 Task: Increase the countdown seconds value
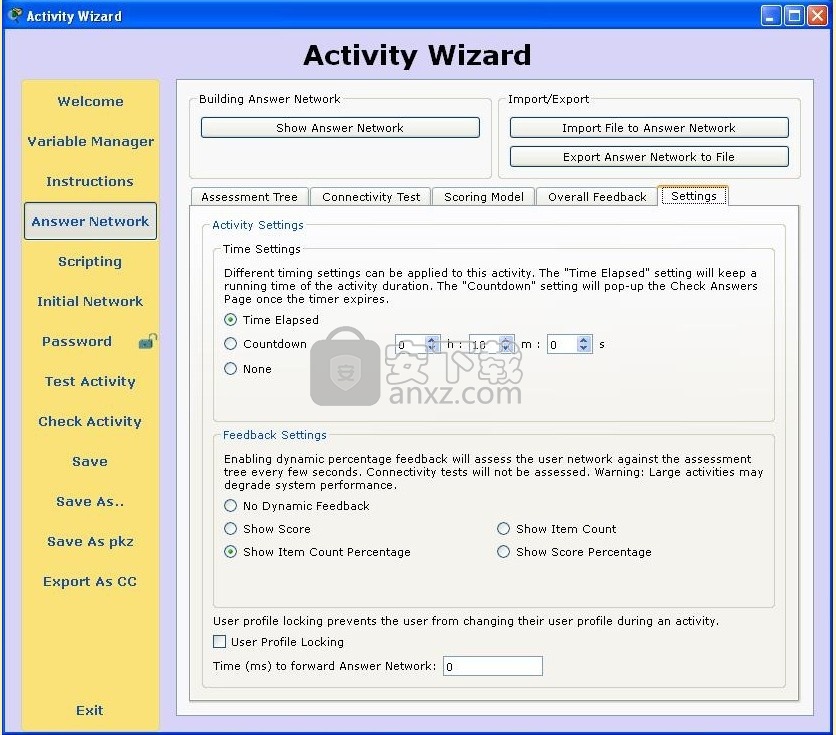coord(584,340)
